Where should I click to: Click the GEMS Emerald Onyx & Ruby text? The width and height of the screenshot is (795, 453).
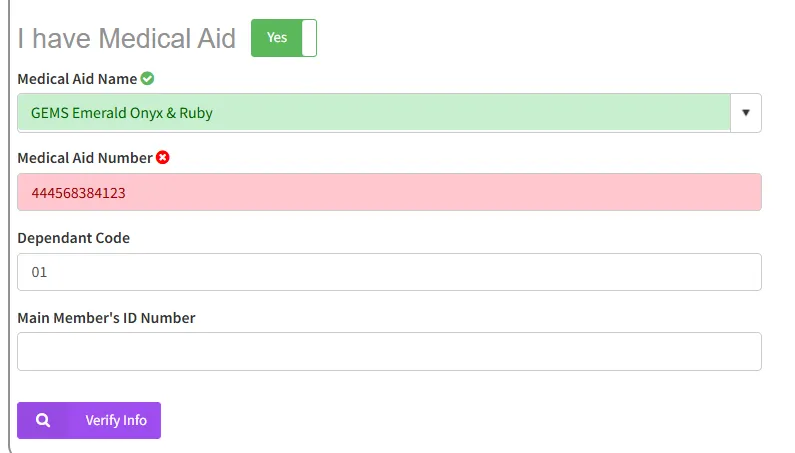(x=122, y=113)
